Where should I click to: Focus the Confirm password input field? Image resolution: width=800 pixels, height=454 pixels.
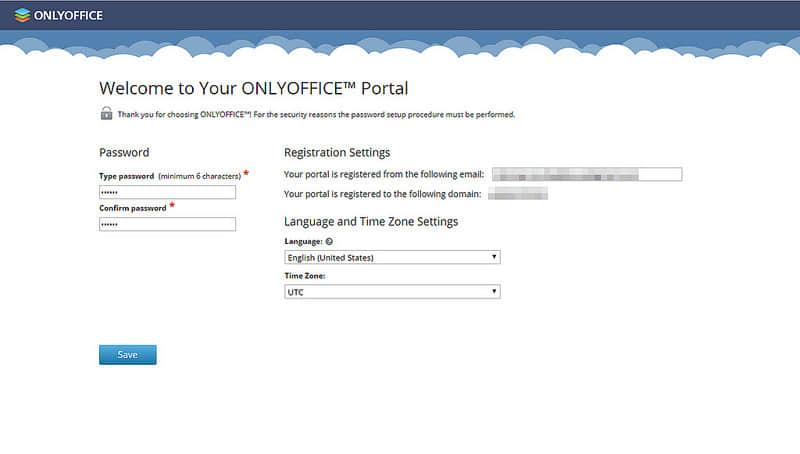(167, 224)
